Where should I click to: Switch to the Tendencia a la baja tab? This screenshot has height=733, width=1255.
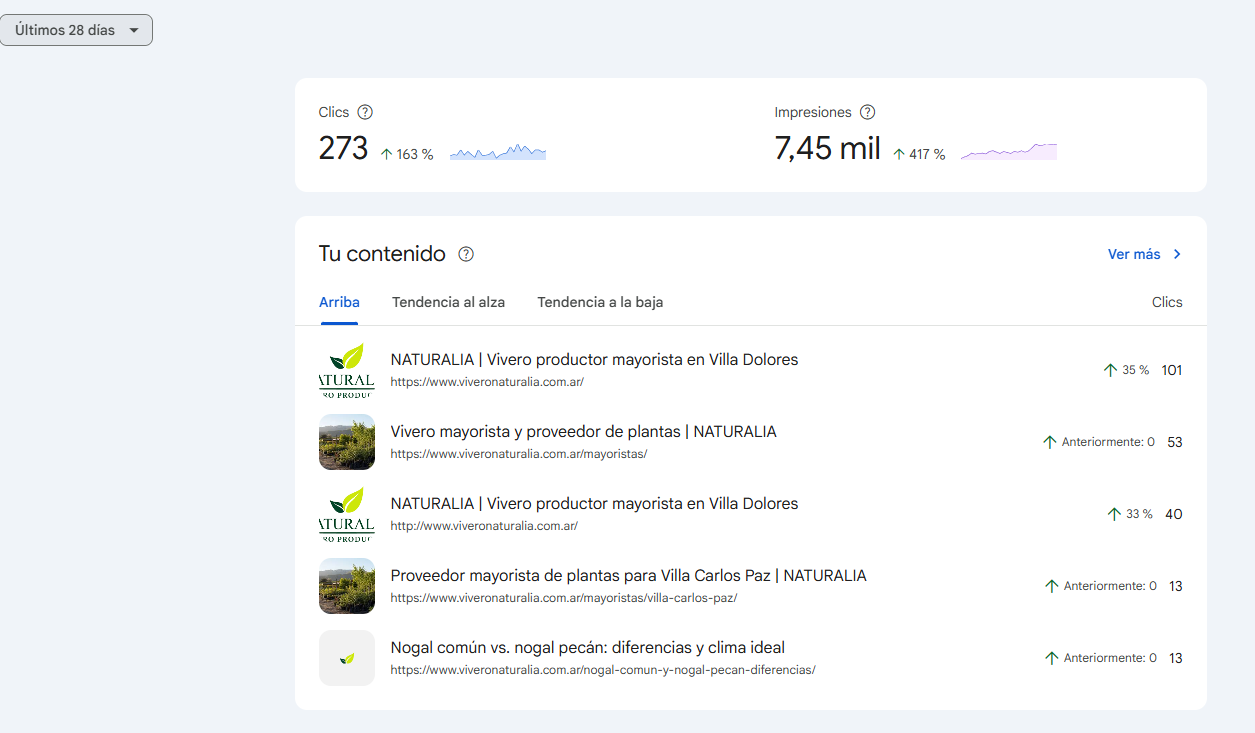pyautogui.click(x=600, y=302)
